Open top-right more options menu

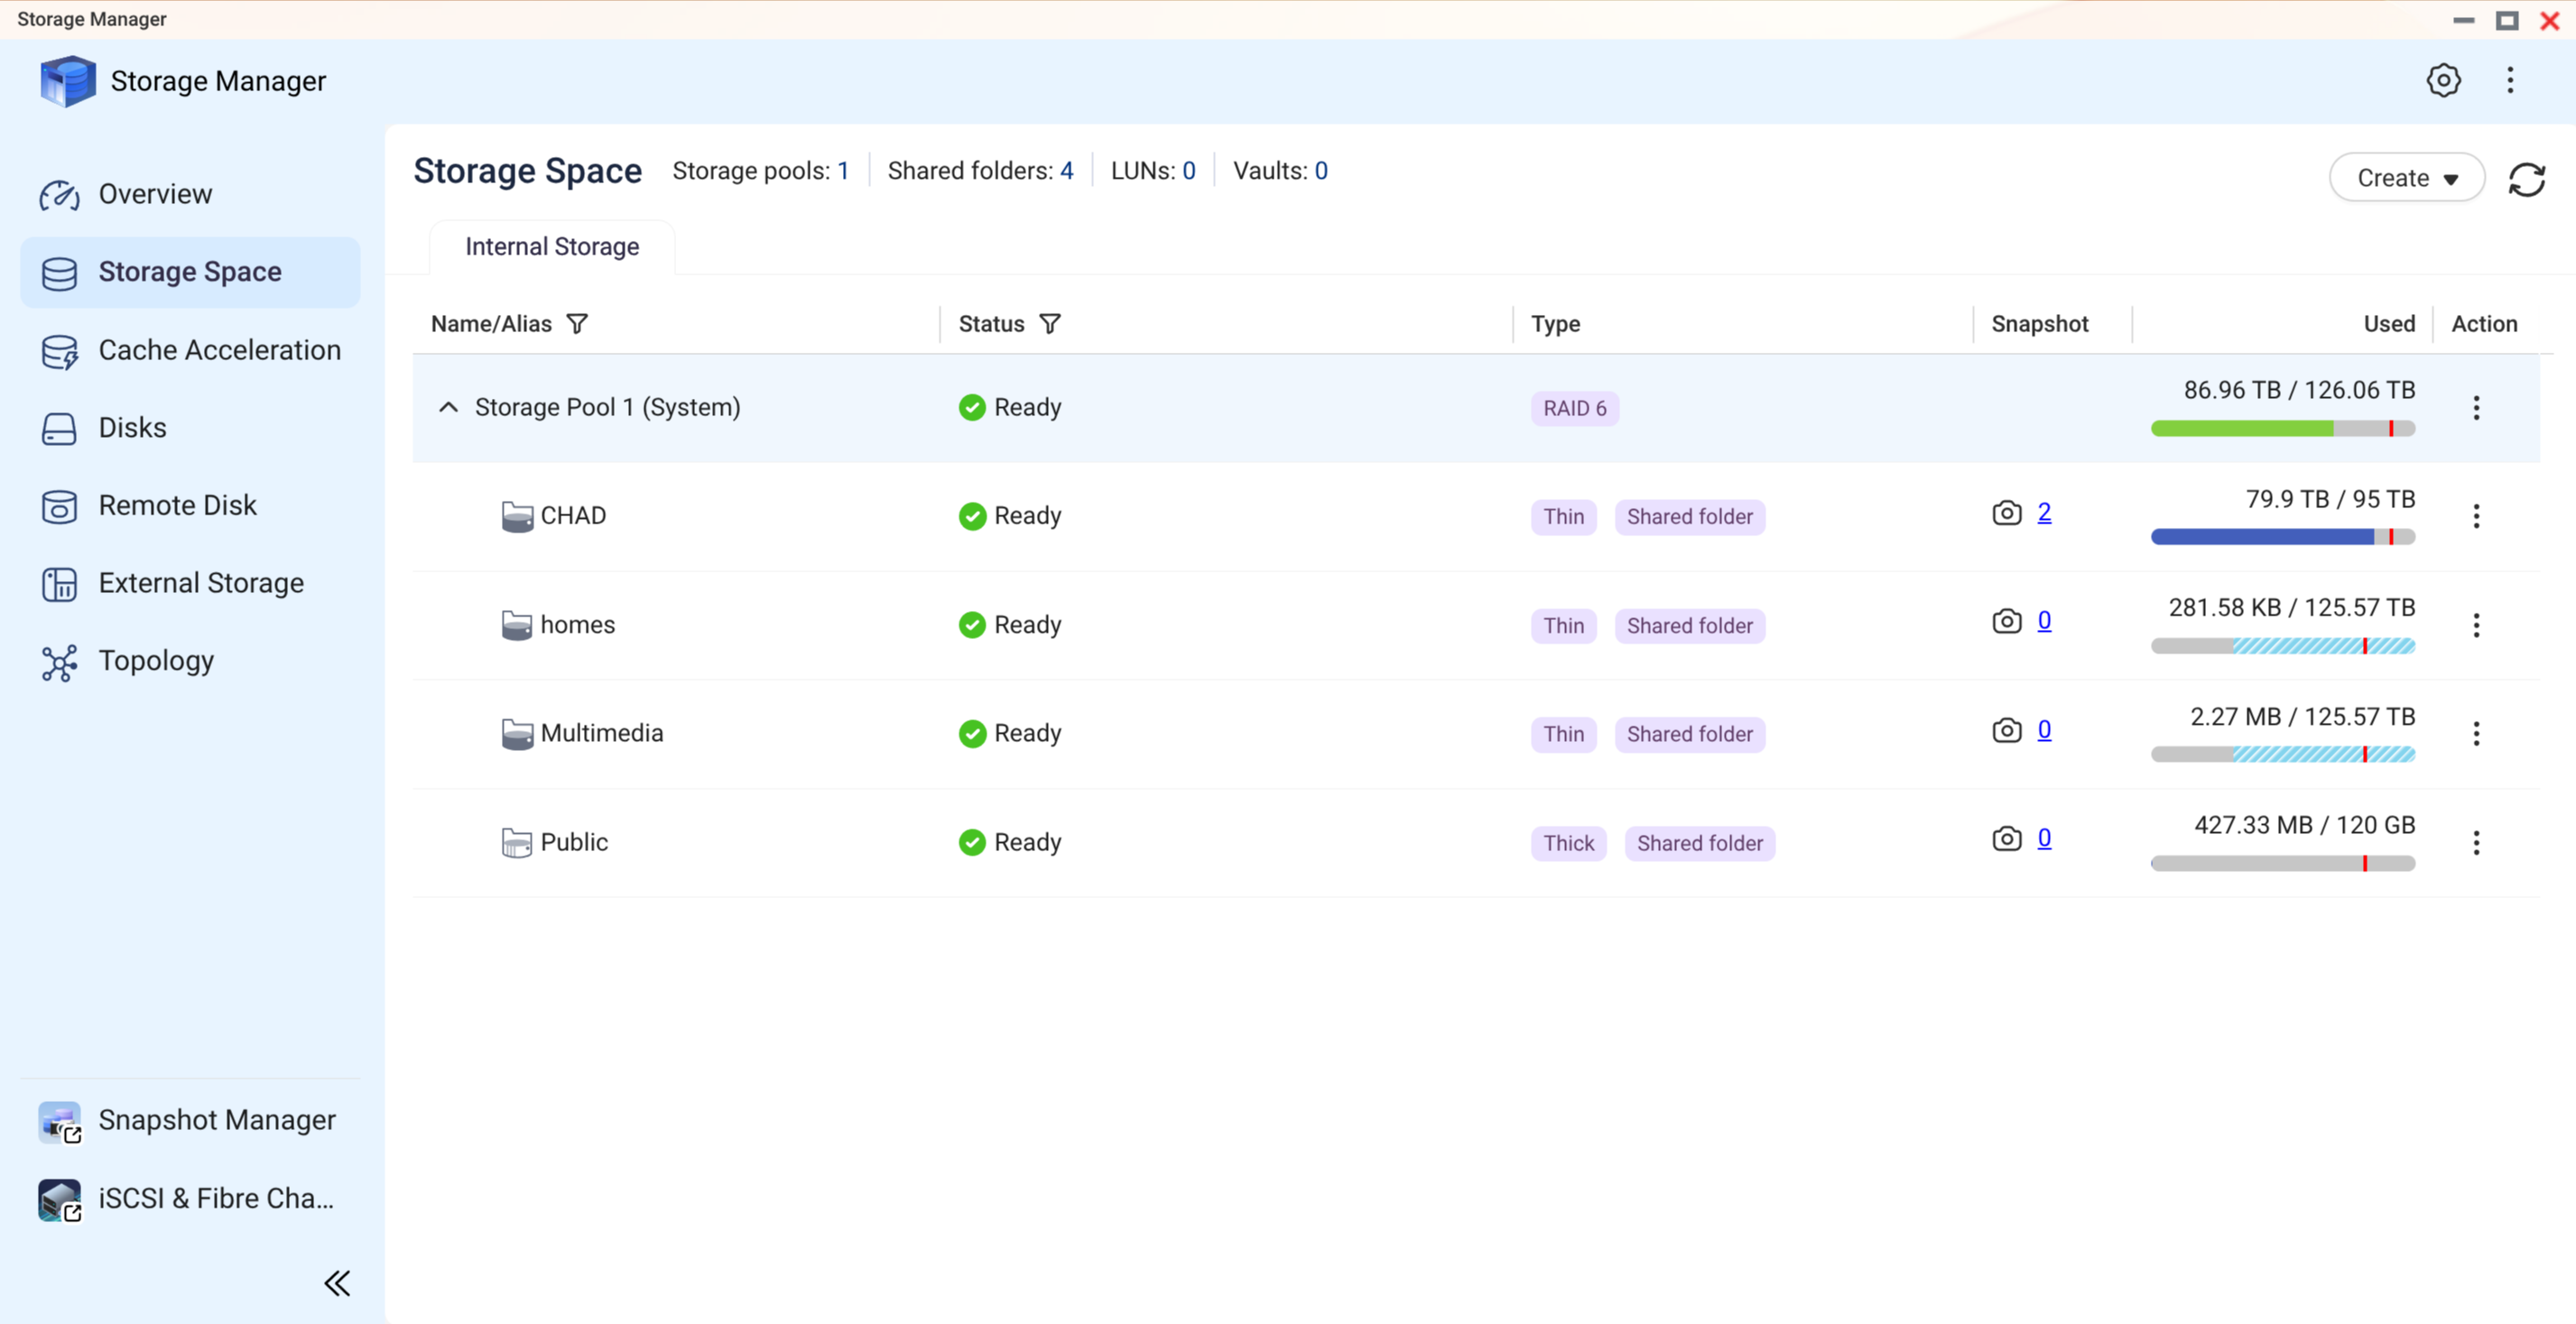pyautogui.click(x=2510, y=80)
